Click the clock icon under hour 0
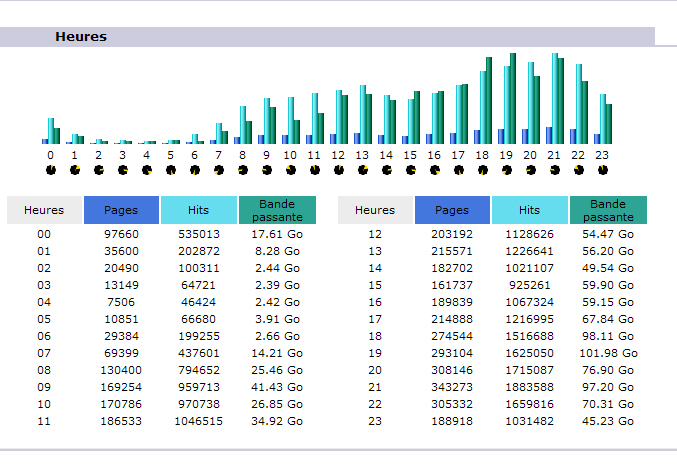Viewport: 677px width, 476px height. coord(50,170)
